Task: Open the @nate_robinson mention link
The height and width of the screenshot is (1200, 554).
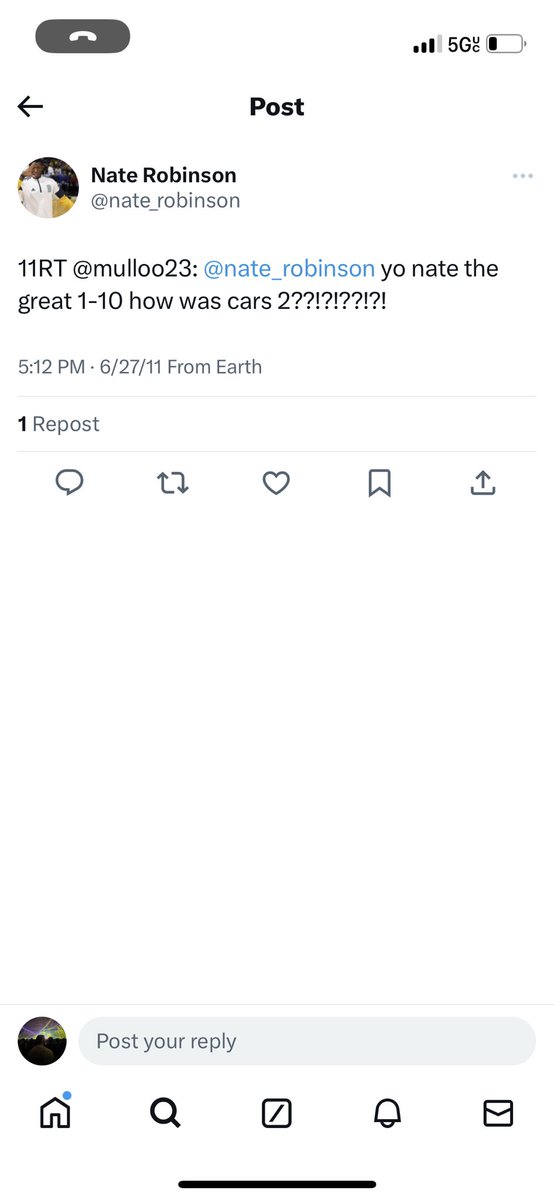Action: point(289,269)
